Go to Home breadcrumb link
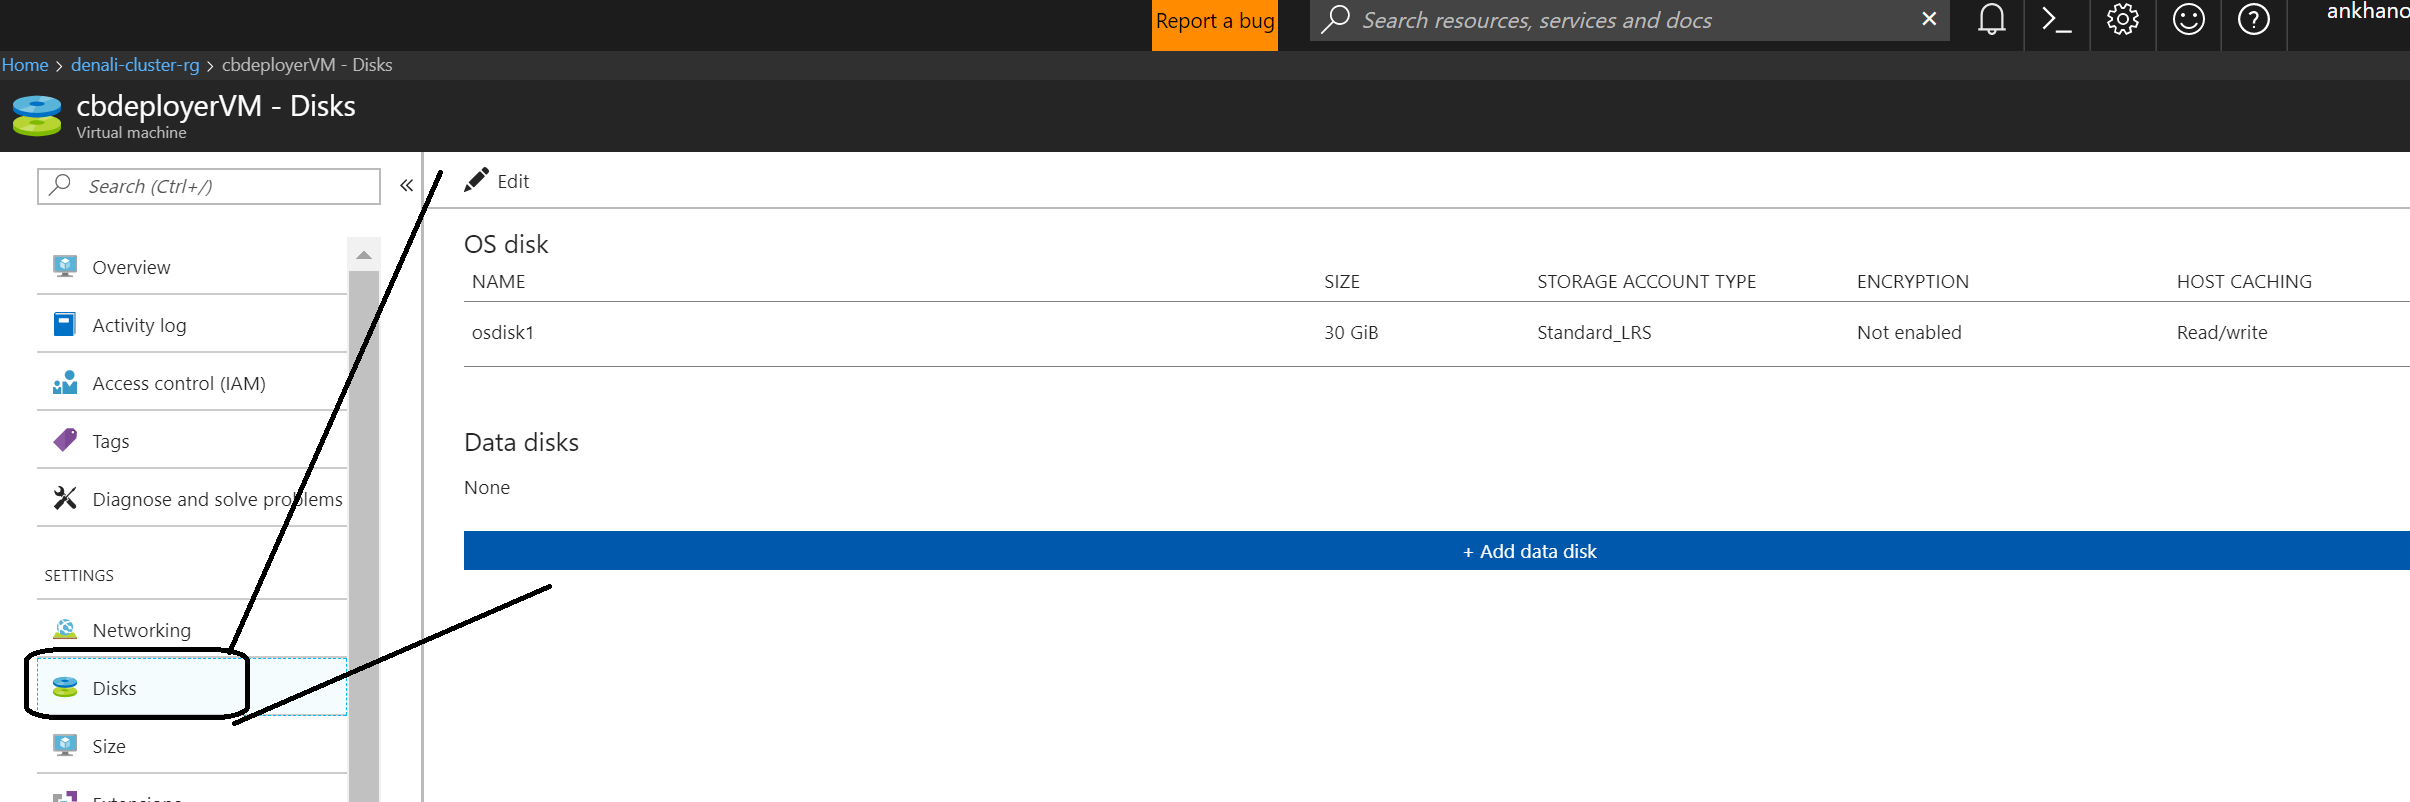Image resolution: width=2410 pixels, height=802 pixels. click(25, 65)
